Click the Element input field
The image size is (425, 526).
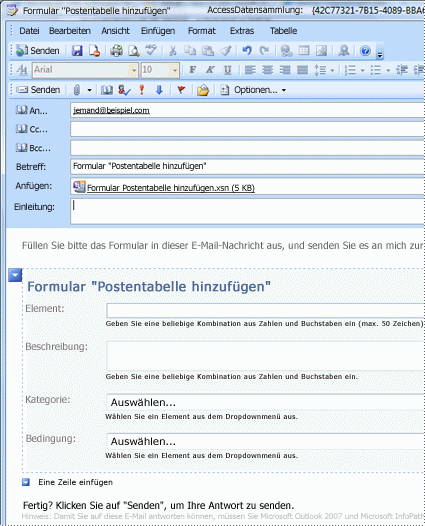click(265, 310)
